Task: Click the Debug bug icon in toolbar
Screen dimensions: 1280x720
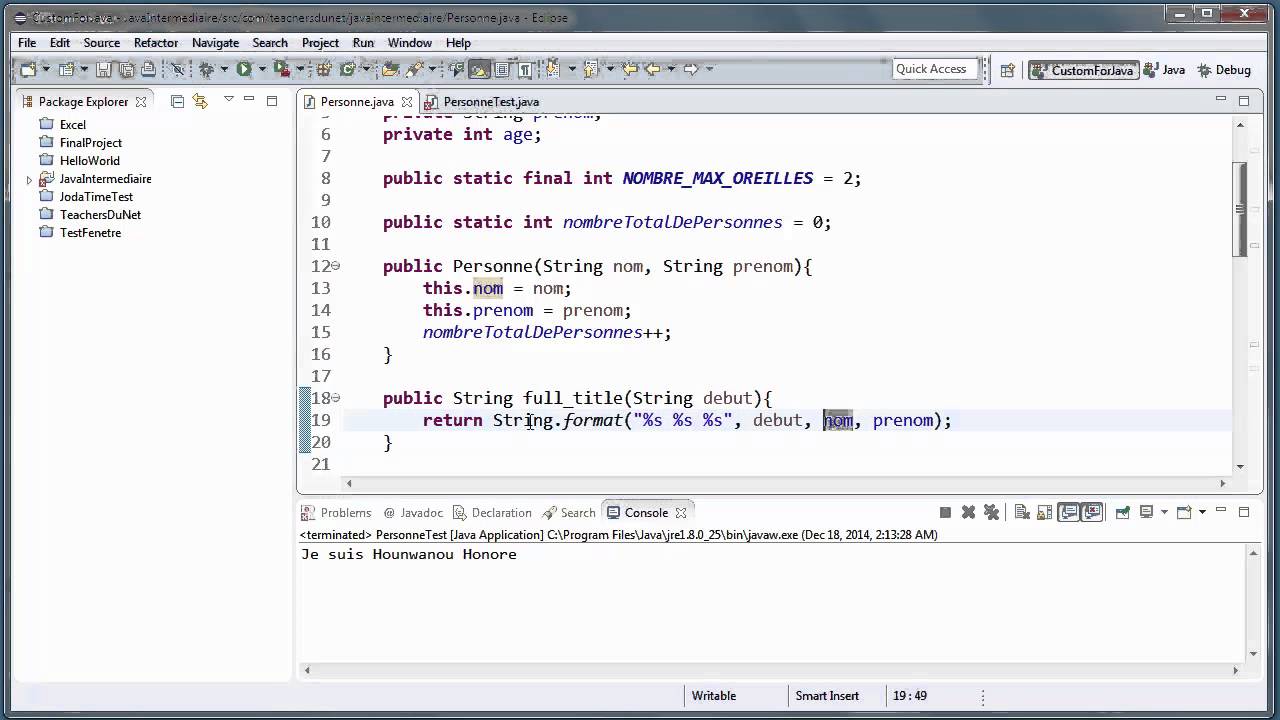Action: (x=207, y=69)
